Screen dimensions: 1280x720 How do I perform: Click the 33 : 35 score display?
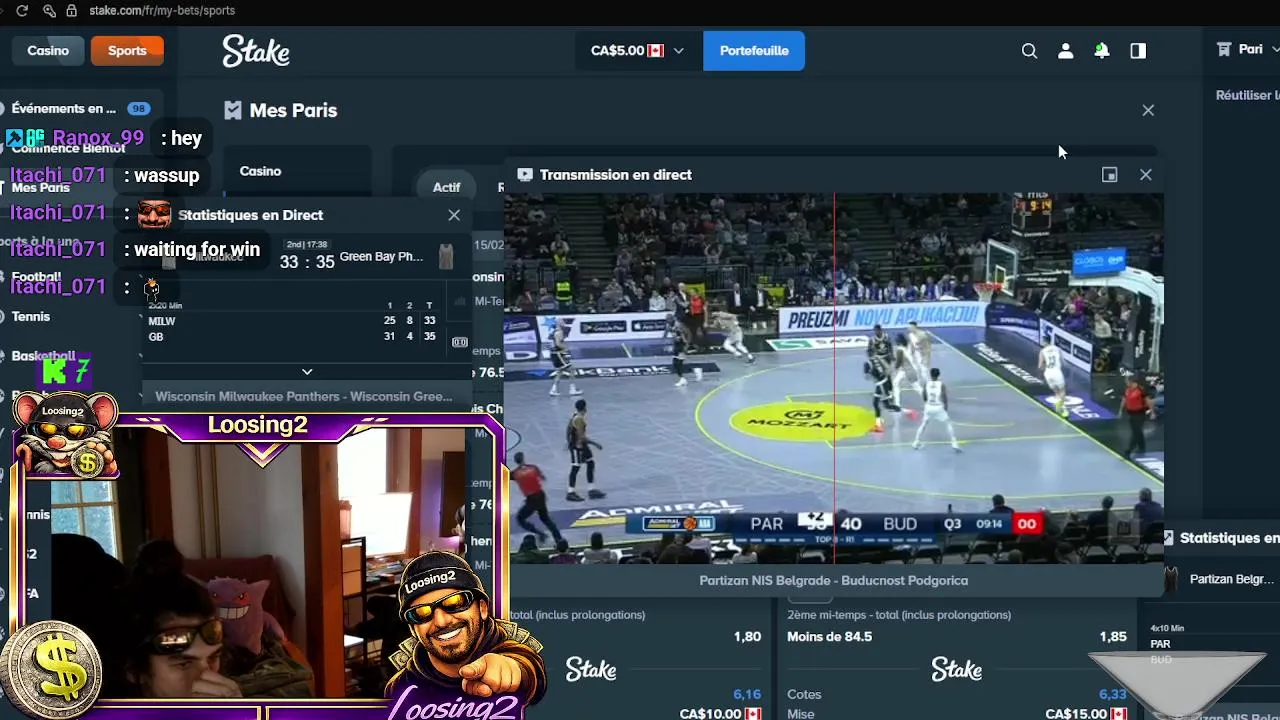click(307, 262)
